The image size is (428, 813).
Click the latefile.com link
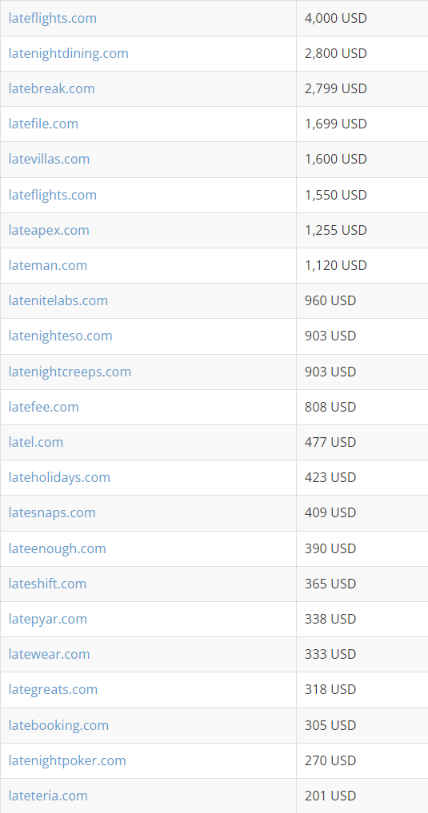pos(43,124)
